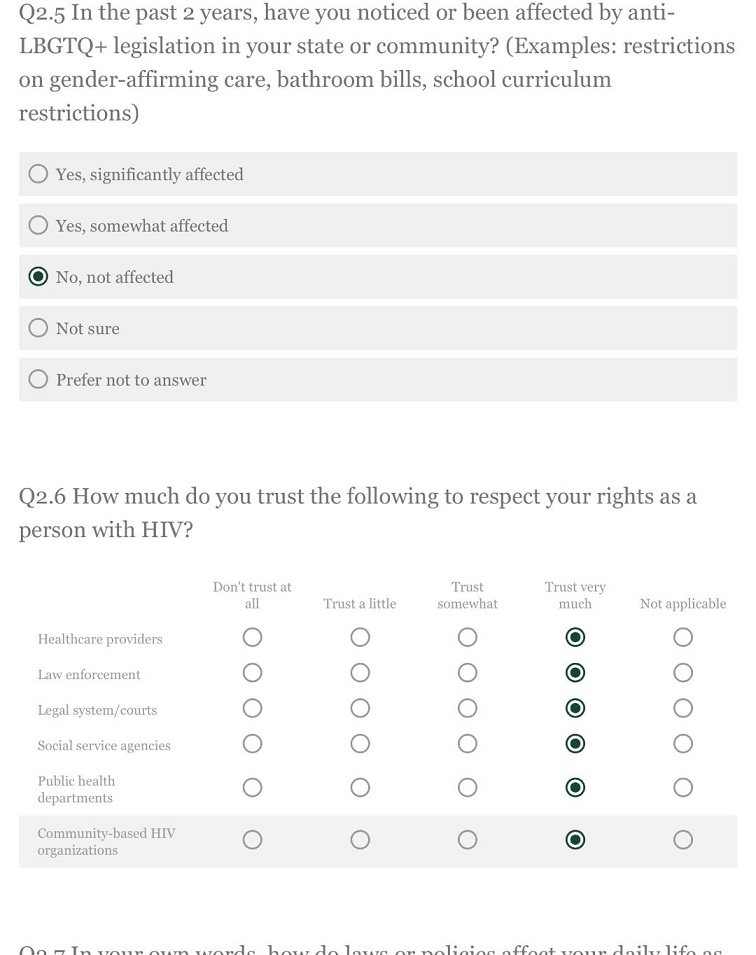Screen dimensions: 756x955
Task: Rate Community-based HIV organizations "Don't trust at all"
Action: coord(252,839)
